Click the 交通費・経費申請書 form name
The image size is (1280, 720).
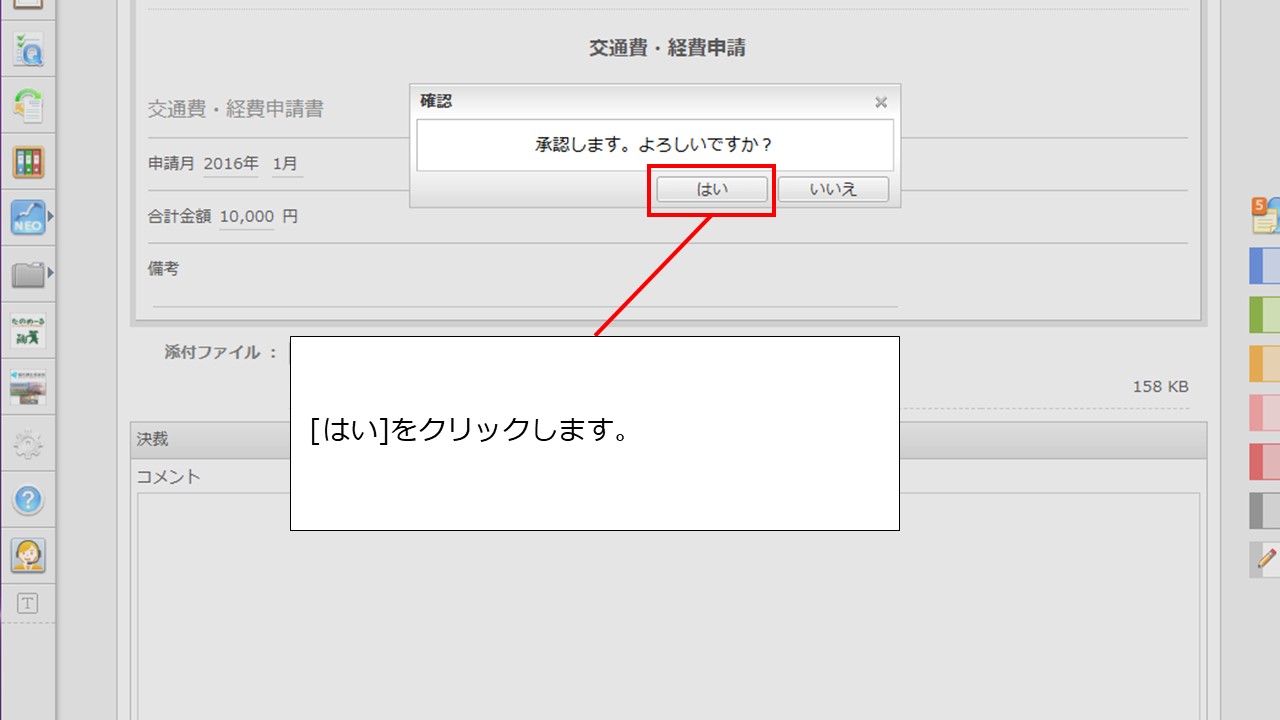[x=236, y=109]
